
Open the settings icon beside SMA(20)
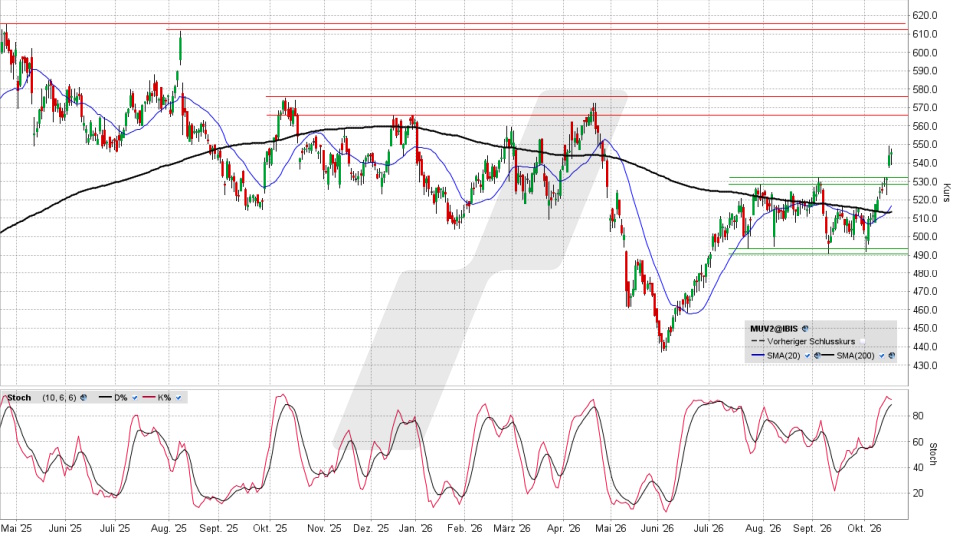(817, 356)
